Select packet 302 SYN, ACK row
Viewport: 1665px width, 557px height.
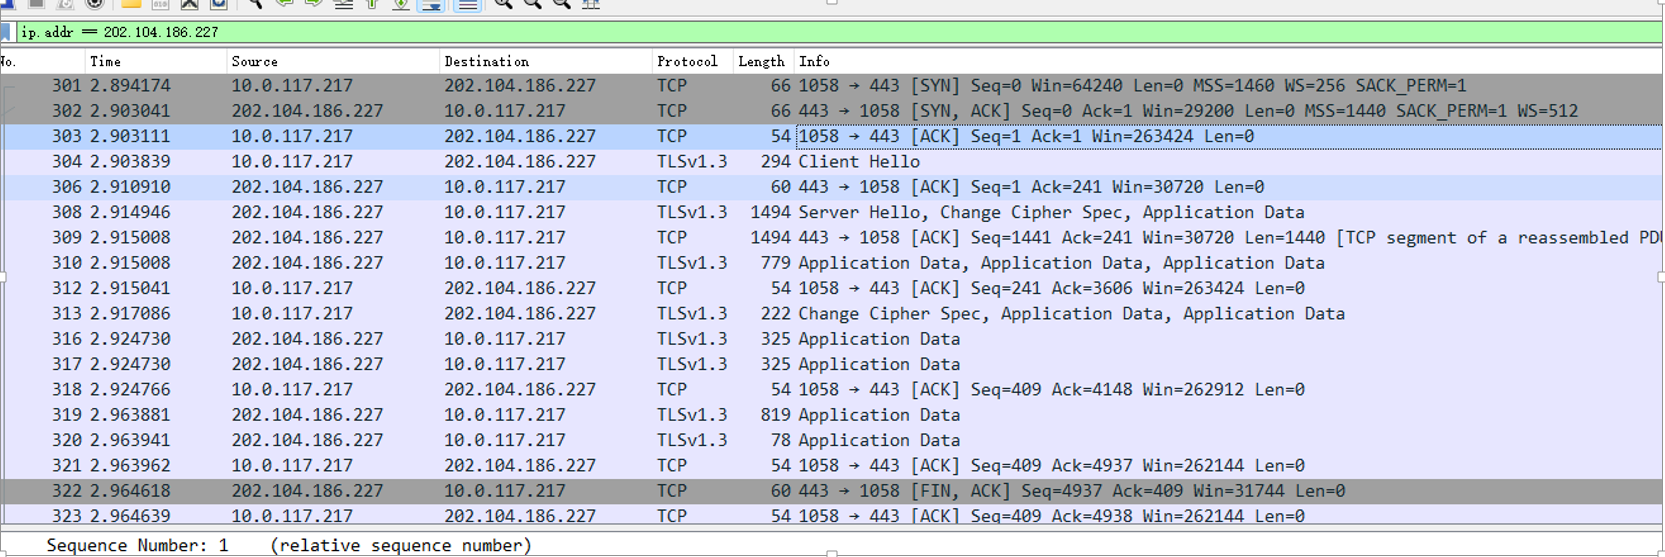coord(832,111)
